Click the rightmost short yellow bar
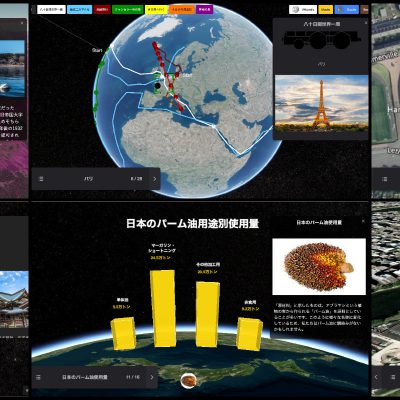Viewport: 400px width, 400px height. coord(249,334)
